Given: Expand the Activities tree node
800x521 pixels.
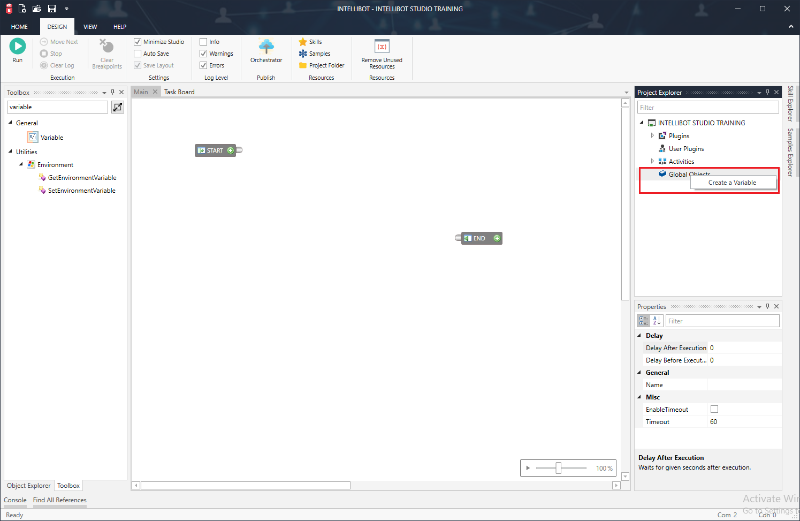Looking at the screenshot, I should [652, 161].
